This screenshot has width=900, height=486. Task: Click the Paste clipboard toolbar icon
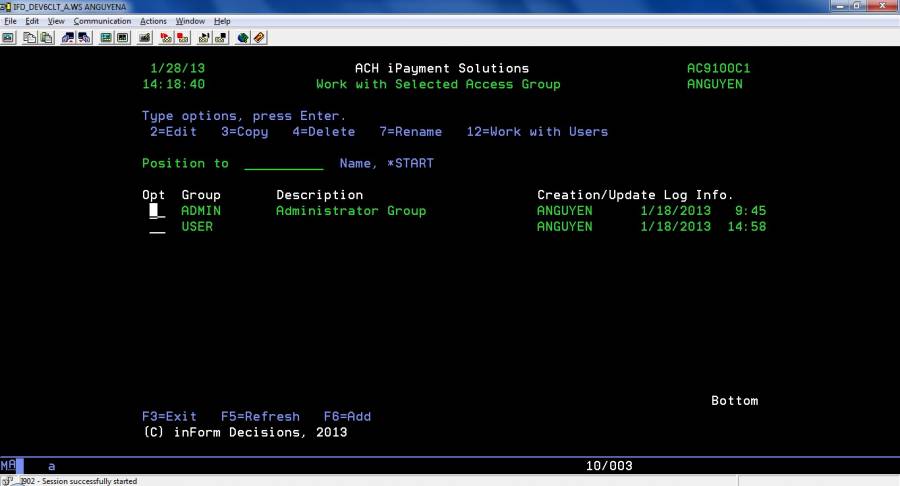tap(46, 38)
